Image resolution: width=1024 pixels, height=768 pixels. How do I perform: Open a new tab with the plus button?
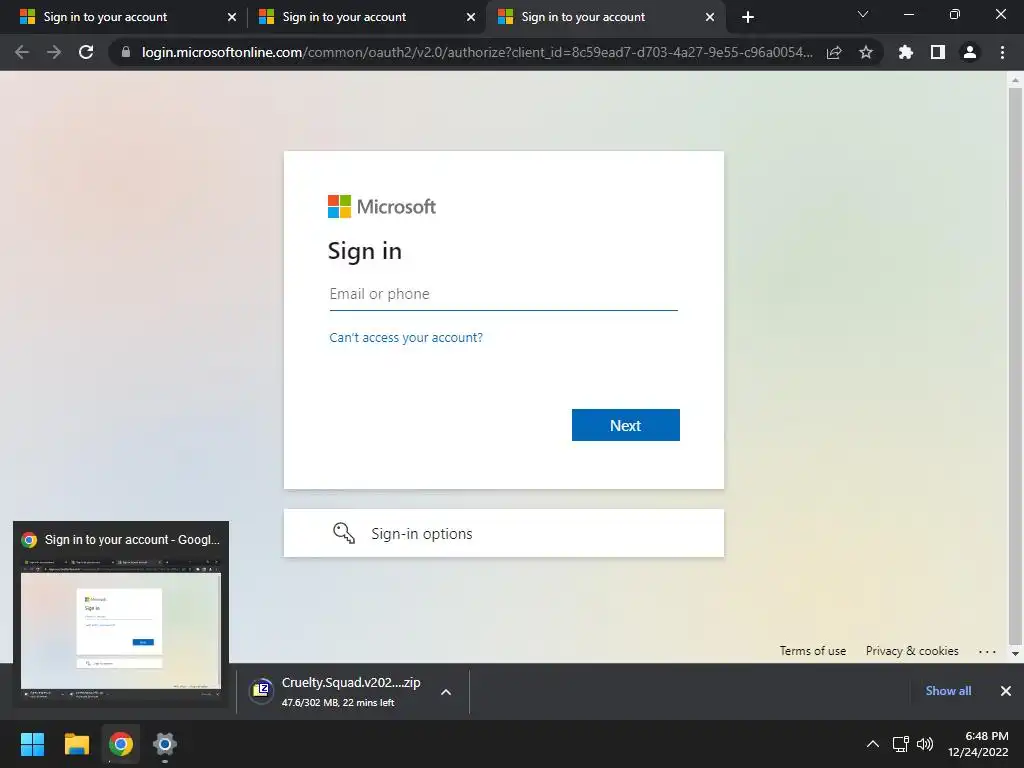pos(748,17)
